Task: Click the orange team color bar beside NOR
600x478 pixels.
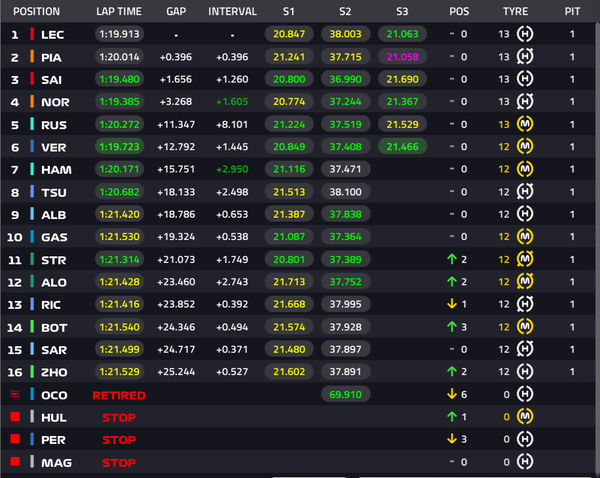Action: point(32,101)
